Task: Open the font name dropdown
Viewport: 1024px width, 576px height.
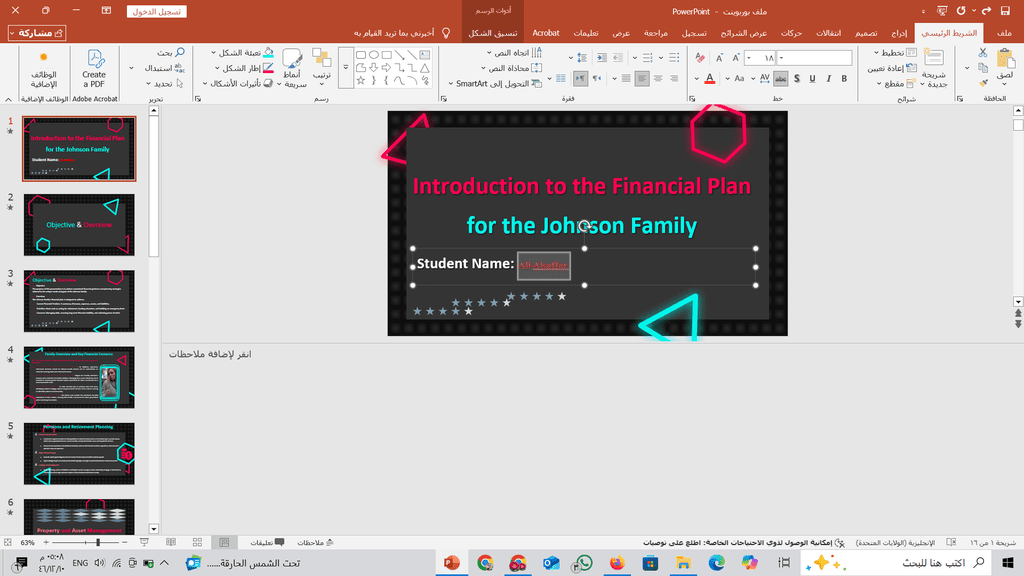Action: click(781, 58)
